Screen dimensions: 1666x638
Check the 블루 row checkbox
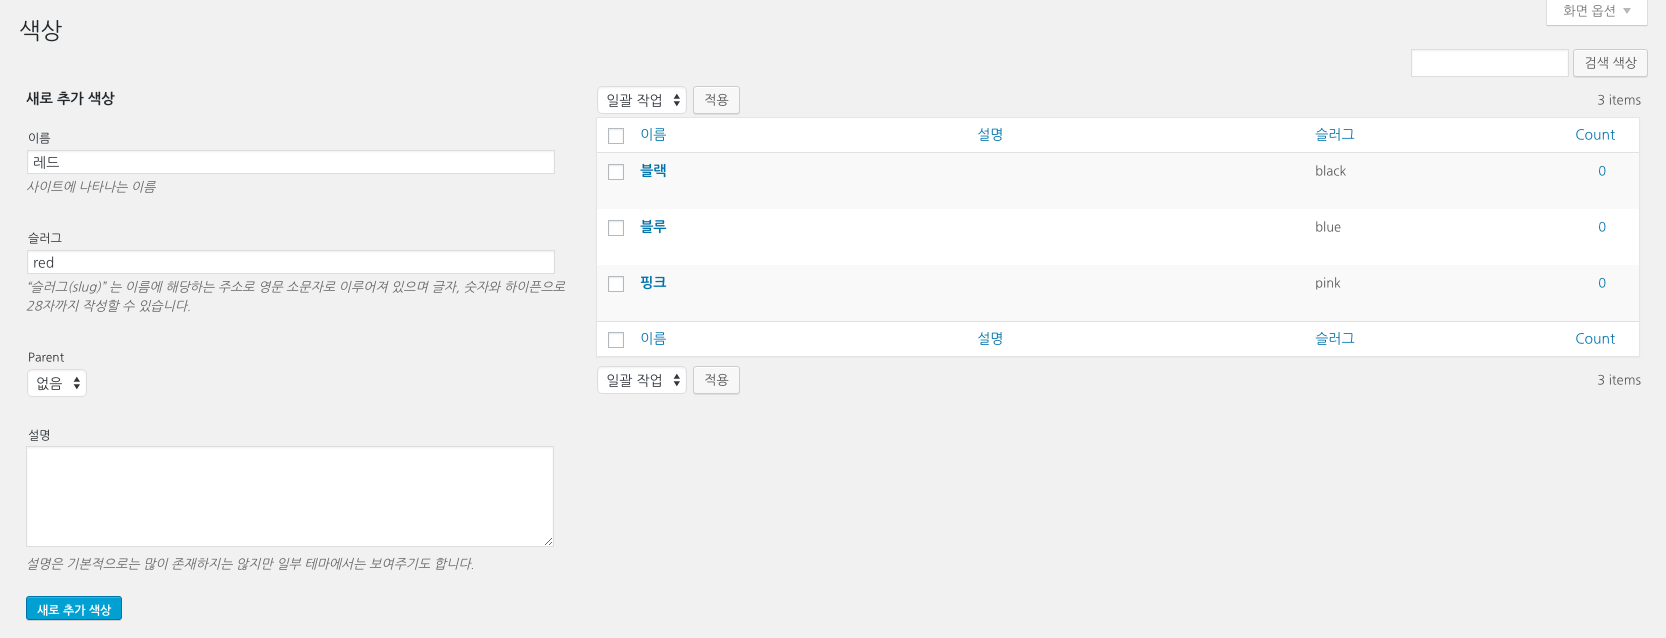click(x=616, y=228)
